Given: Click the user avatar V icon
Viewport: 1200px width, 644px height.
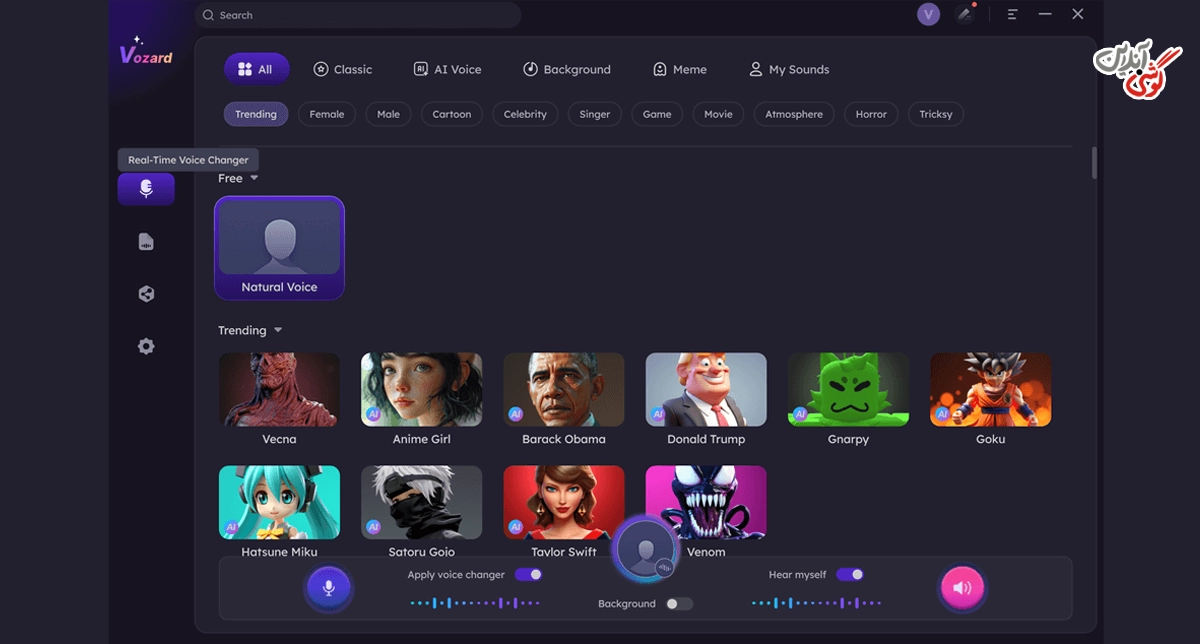Looking at the screenshot, I should pos(928,14).
